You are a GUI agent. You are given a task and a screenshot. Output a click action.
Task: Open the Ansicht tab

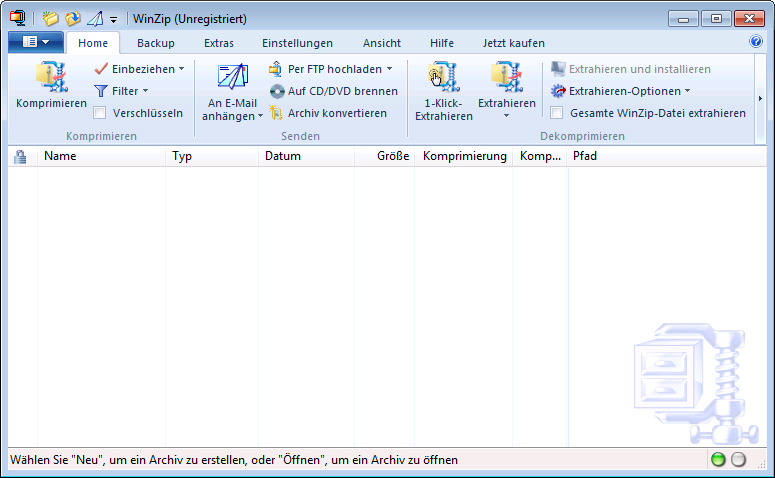pos(382,43)
